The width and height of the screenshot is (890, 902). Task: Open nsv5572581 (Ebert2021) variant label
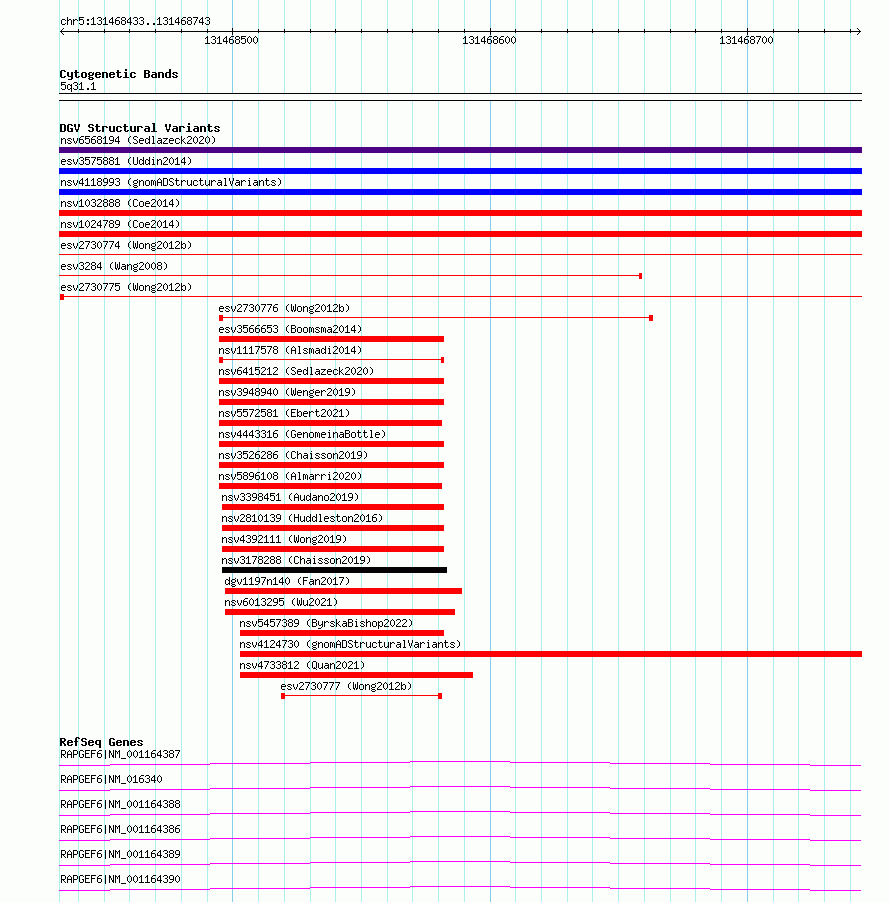coord(284,413)
